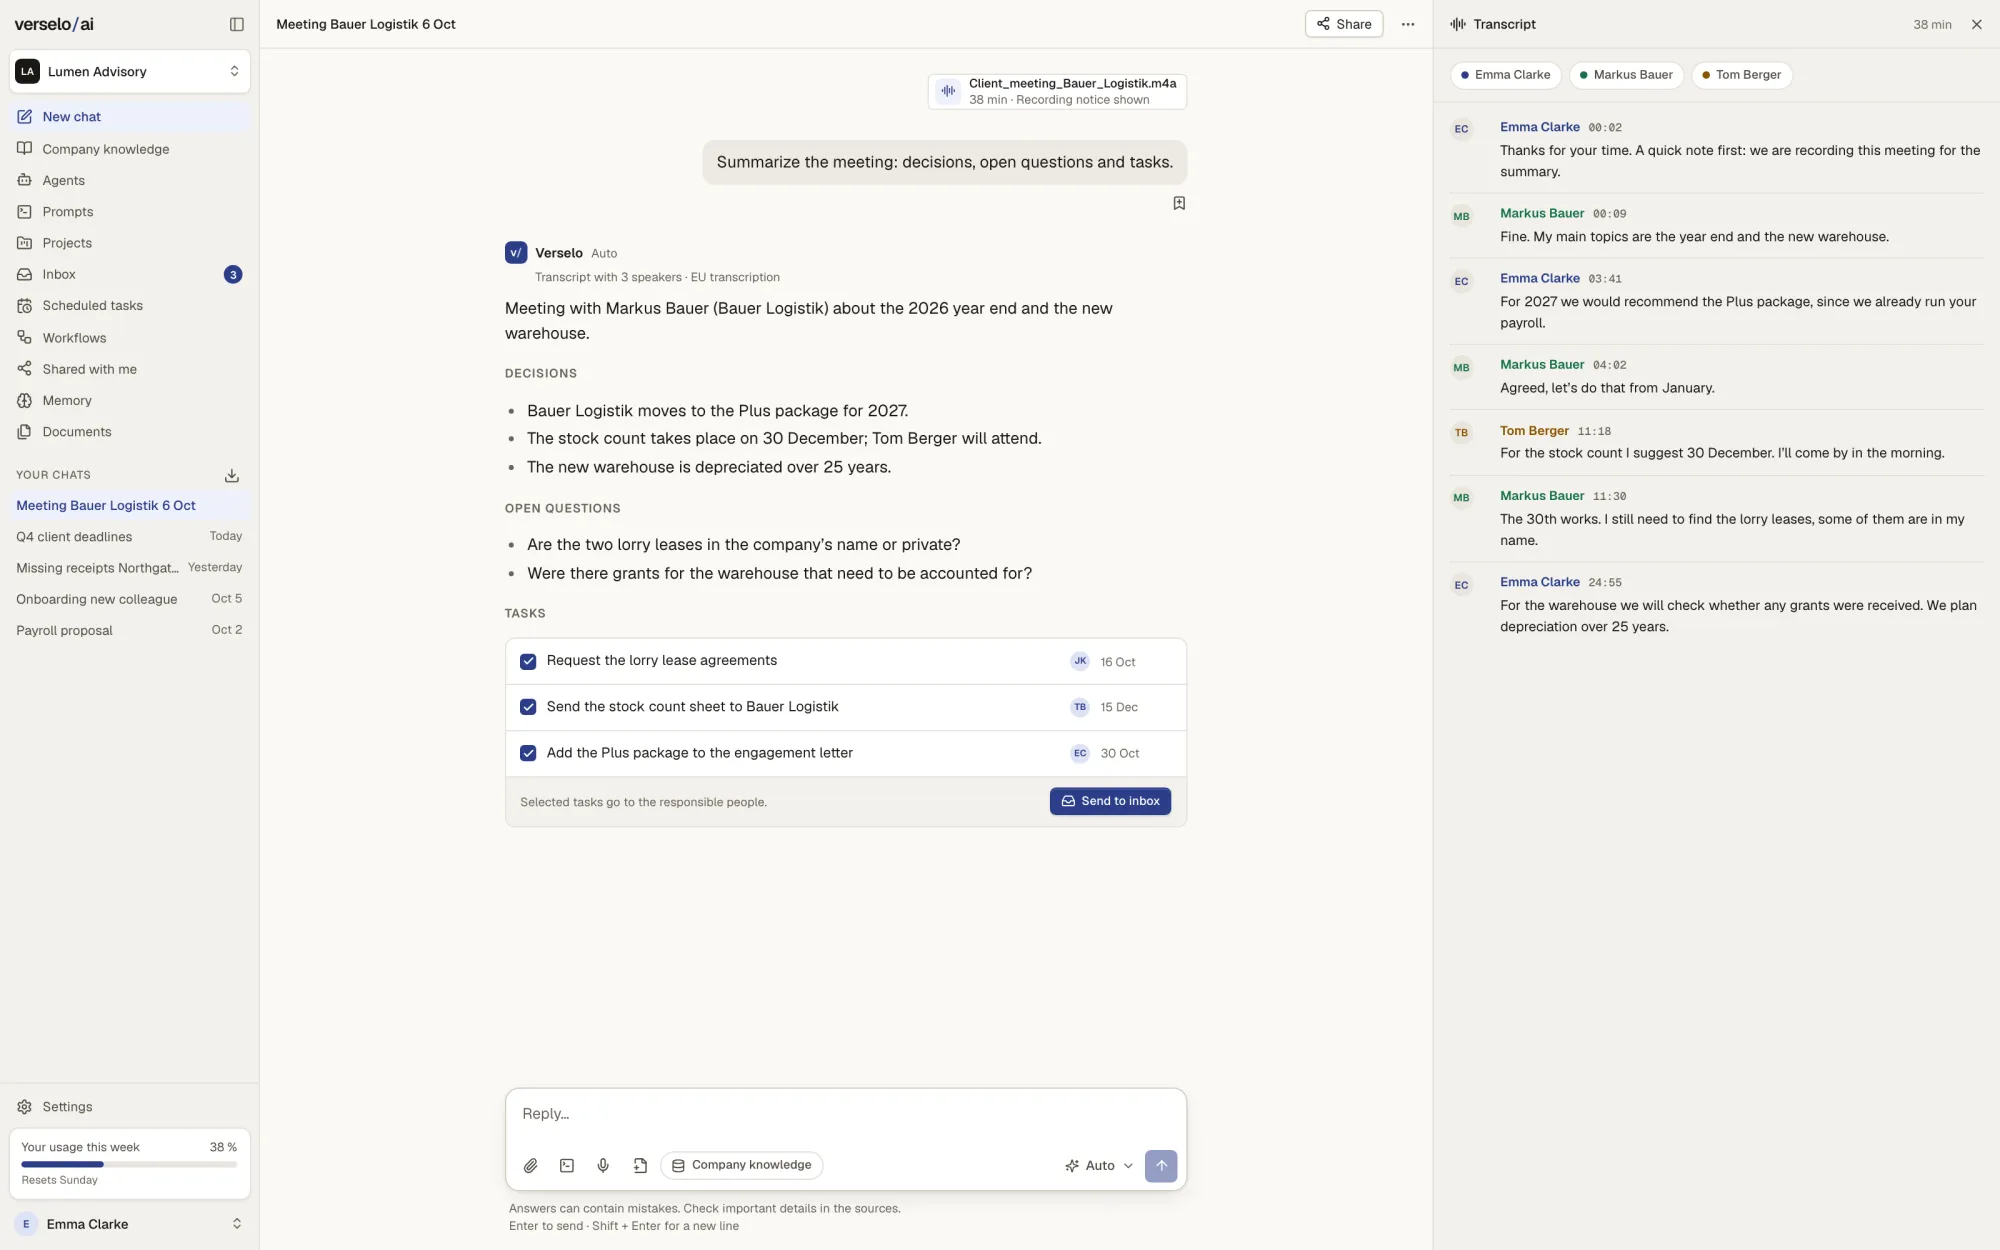Jump to the 11:18 timestamp in transcript
Viewport: 2000px width, 1250px height.
(1594, 432)
